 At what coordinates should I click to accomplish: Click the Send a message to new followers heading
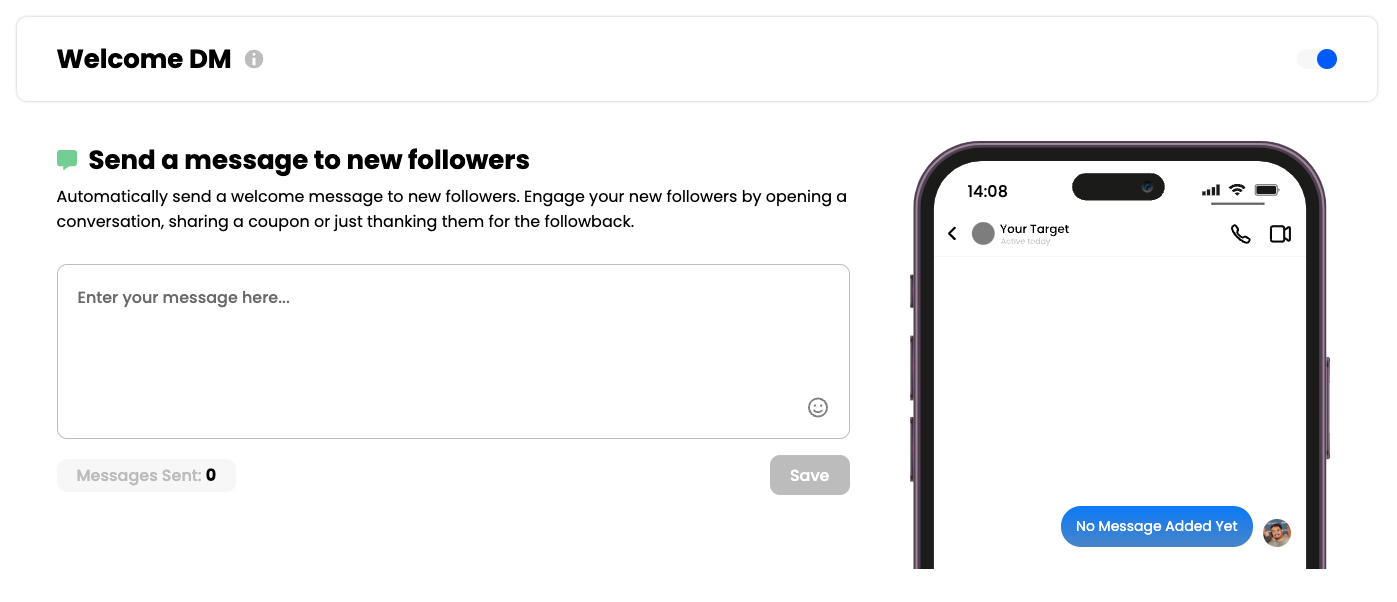click(309, 160)
